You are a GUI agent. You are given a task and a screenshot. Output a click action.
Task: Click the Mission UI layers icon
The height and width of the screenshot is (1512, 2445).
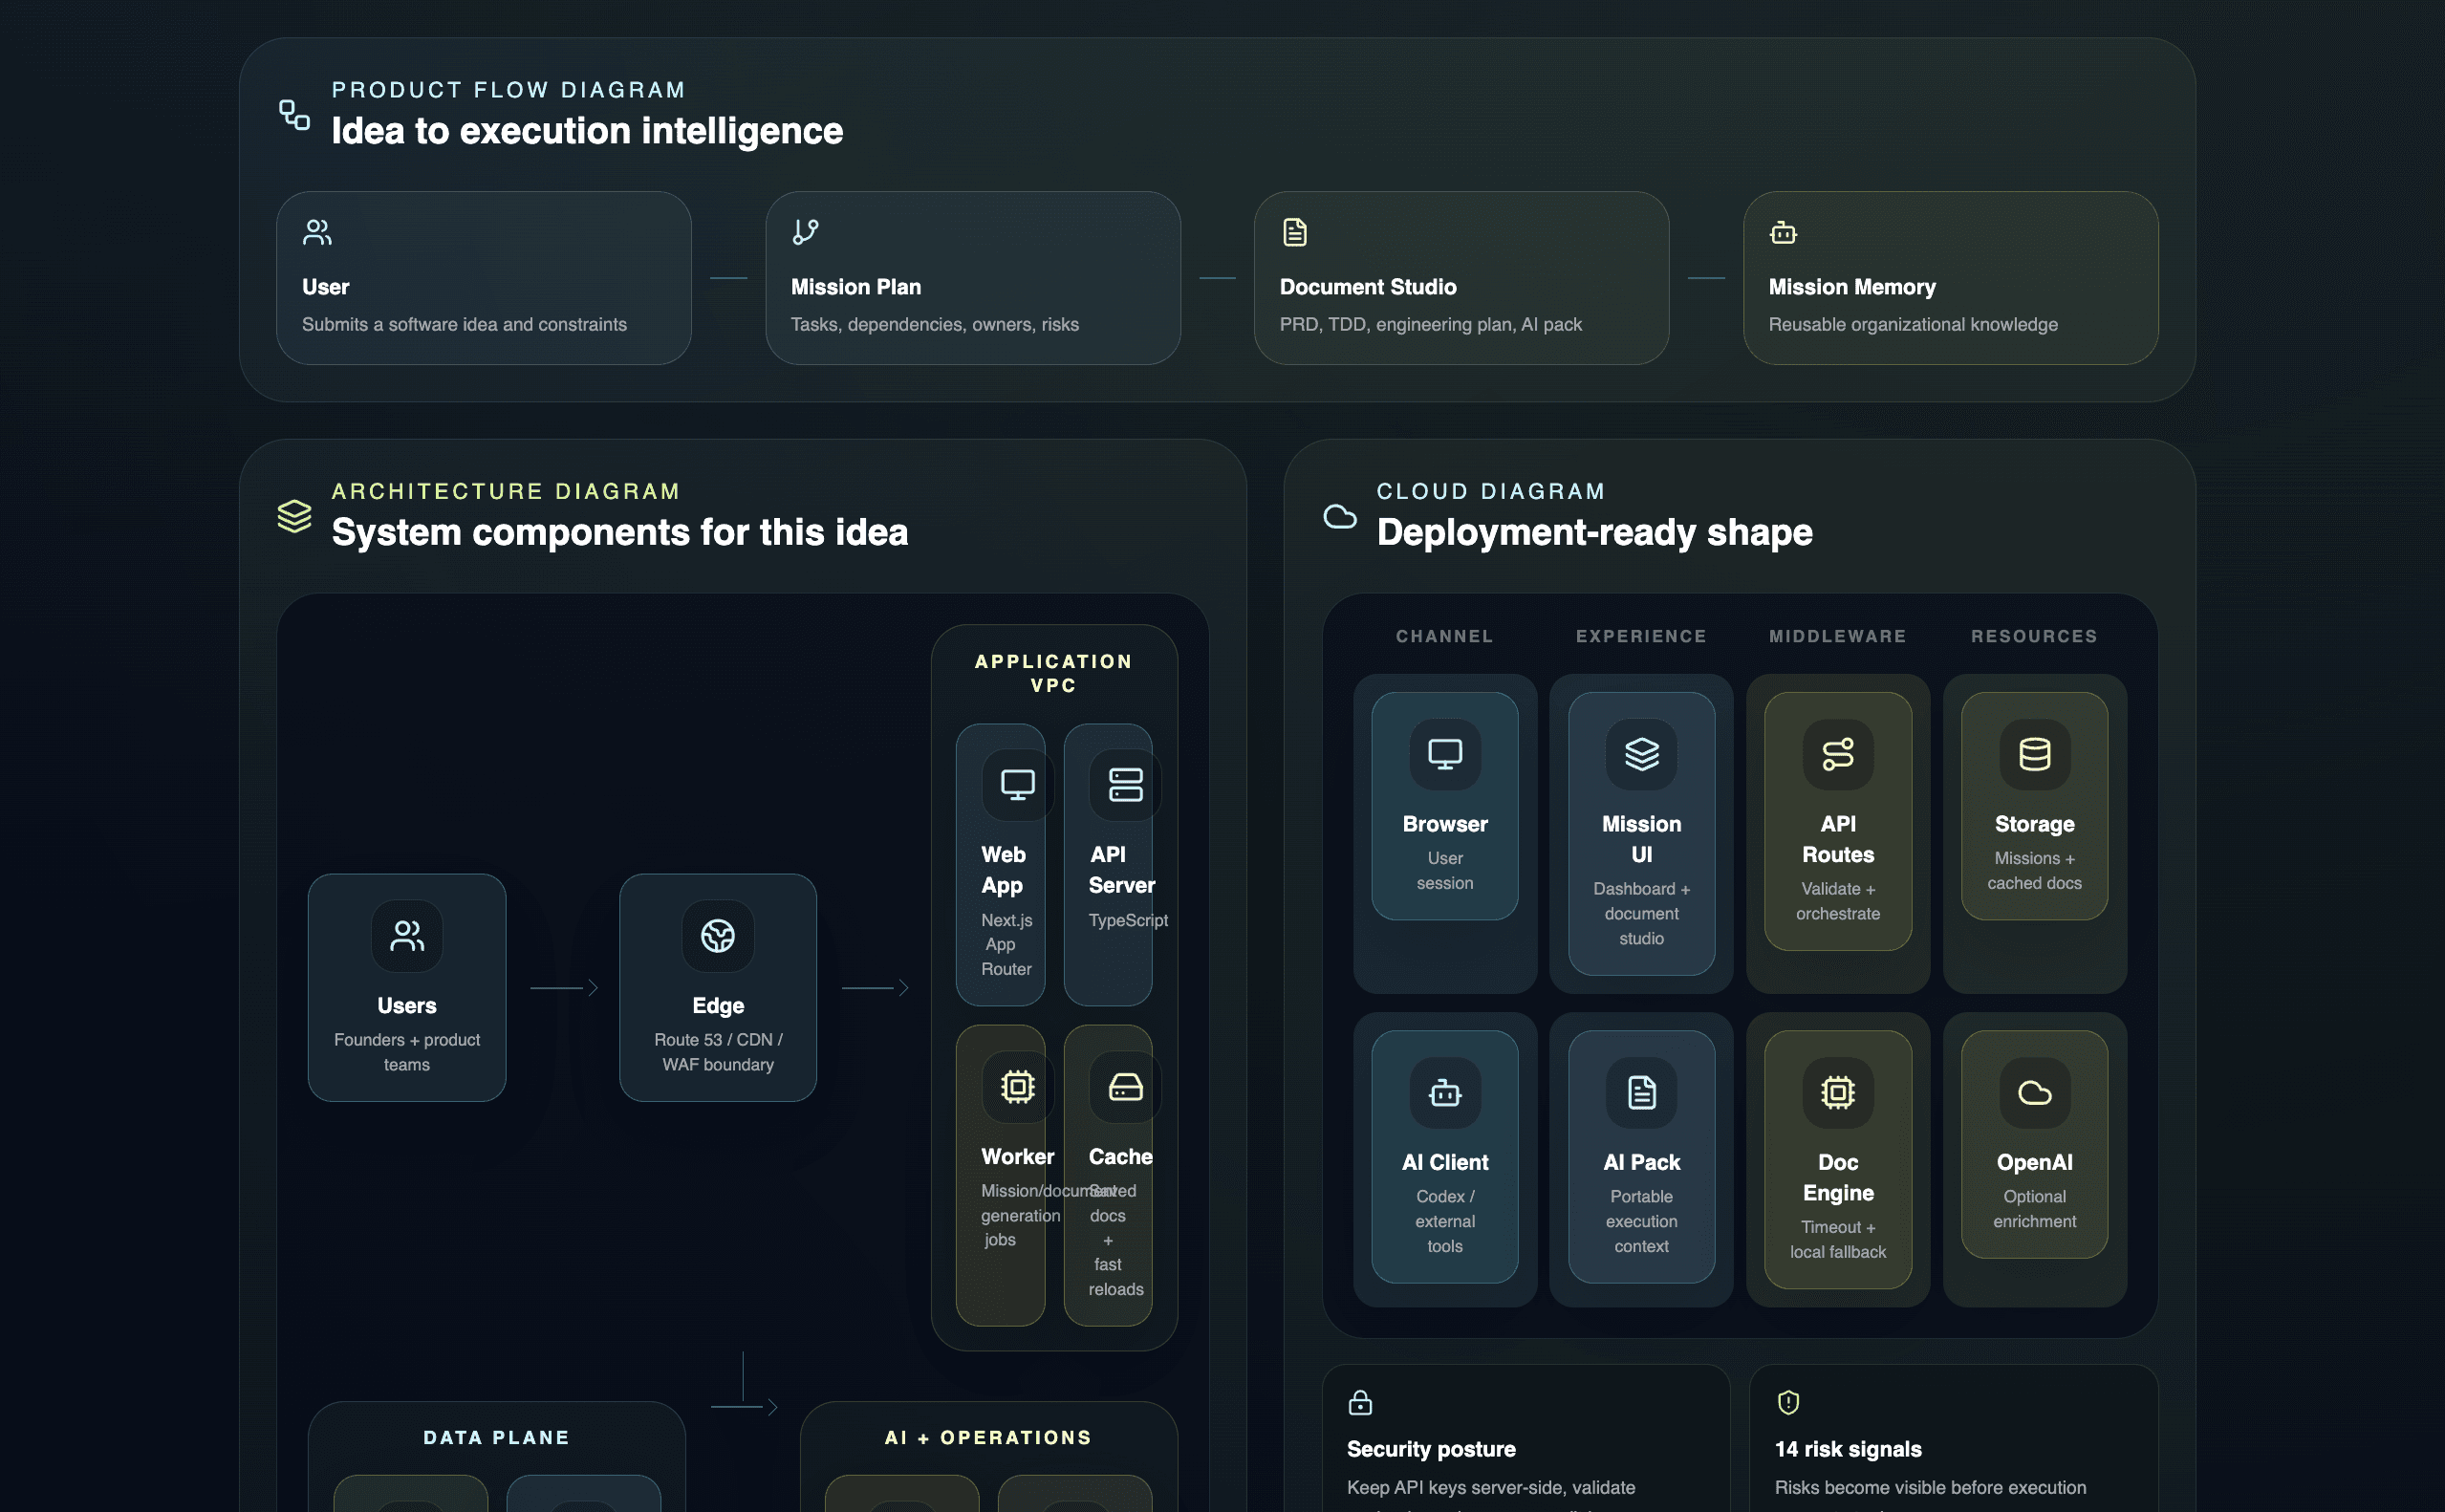pyautogui.click(x=1642, y=754)
